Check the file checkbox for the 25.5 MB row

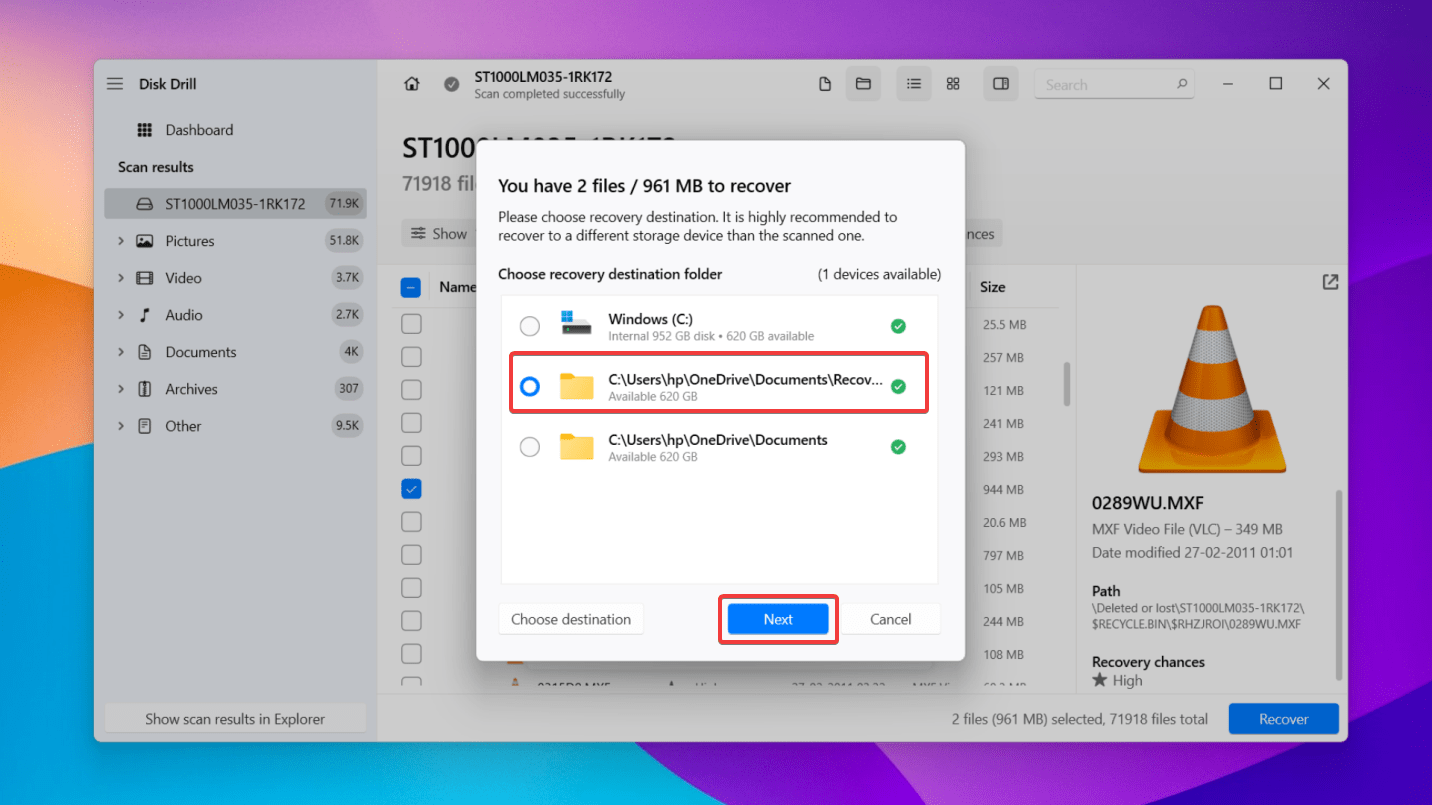(411, 324)
